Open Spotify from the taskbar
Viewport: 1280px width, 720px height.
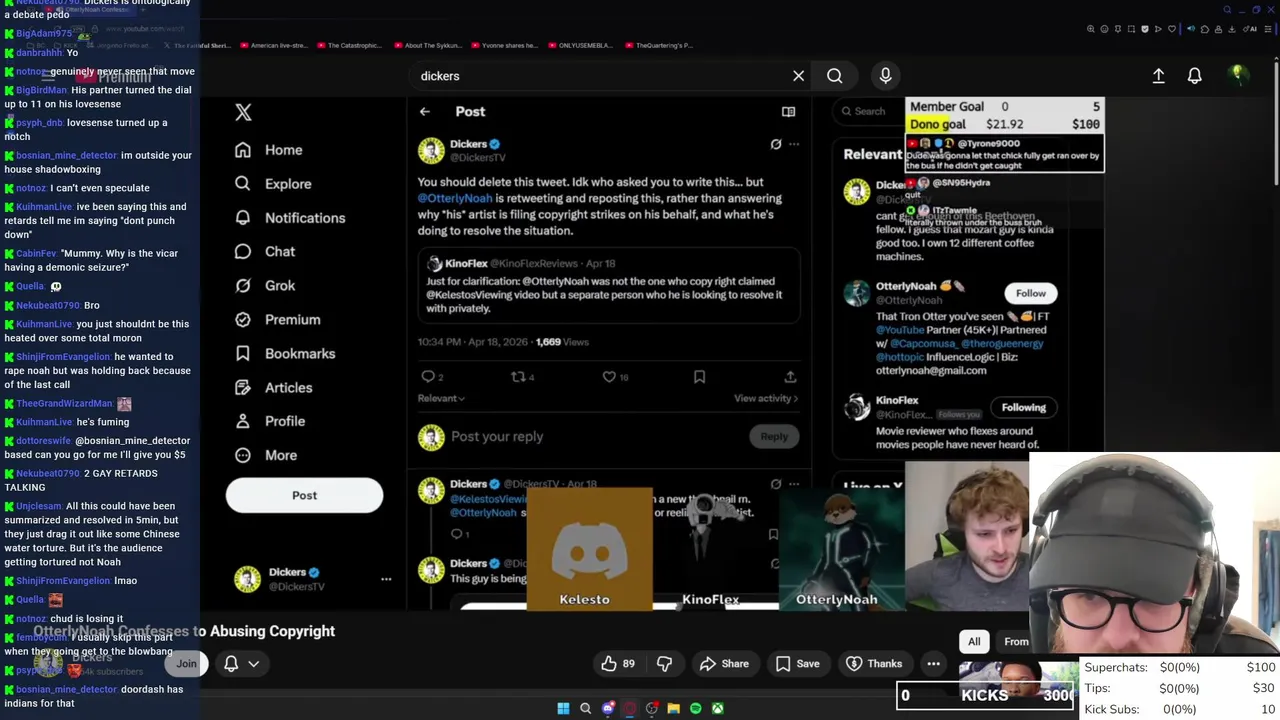point(695,708)
